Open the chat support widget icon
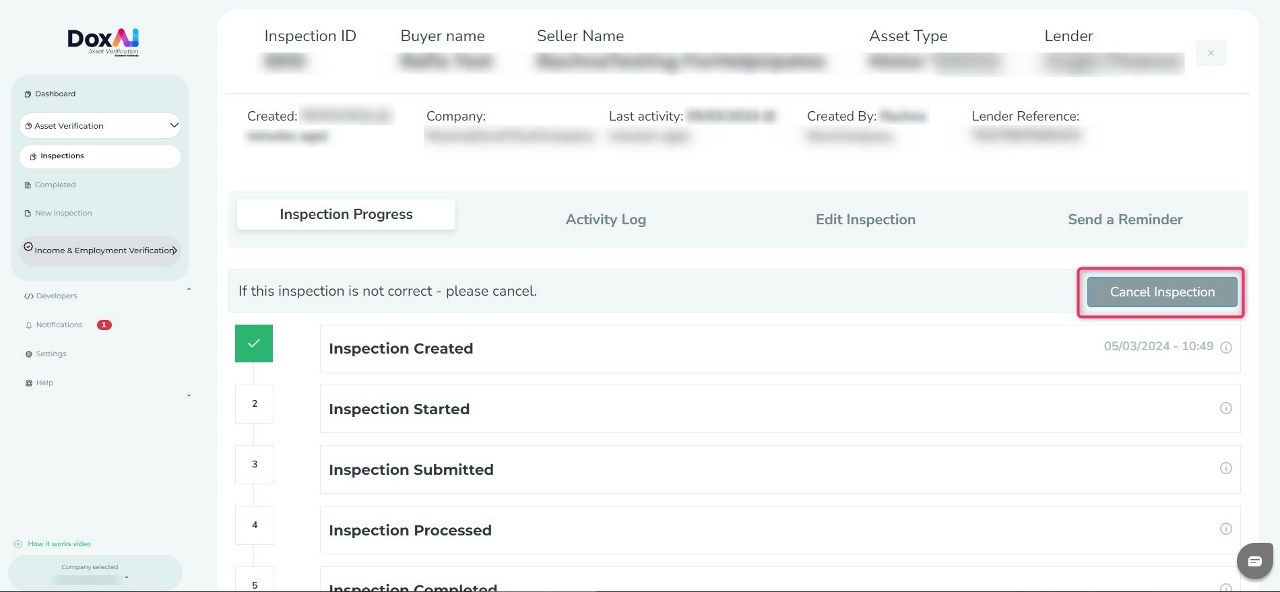 [1254, 560]
